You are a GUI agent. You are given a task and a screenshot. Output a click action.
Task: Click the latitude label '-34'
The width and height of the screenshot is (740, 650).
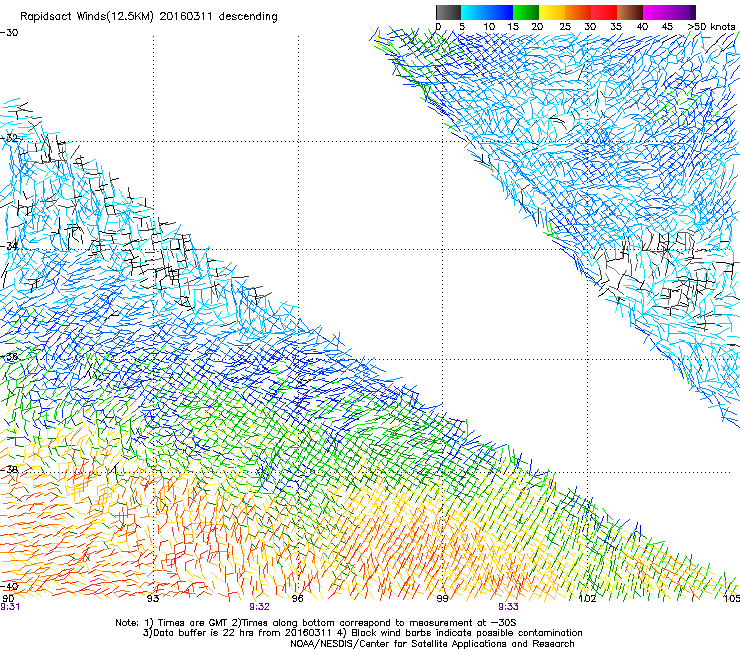(9, 246)
